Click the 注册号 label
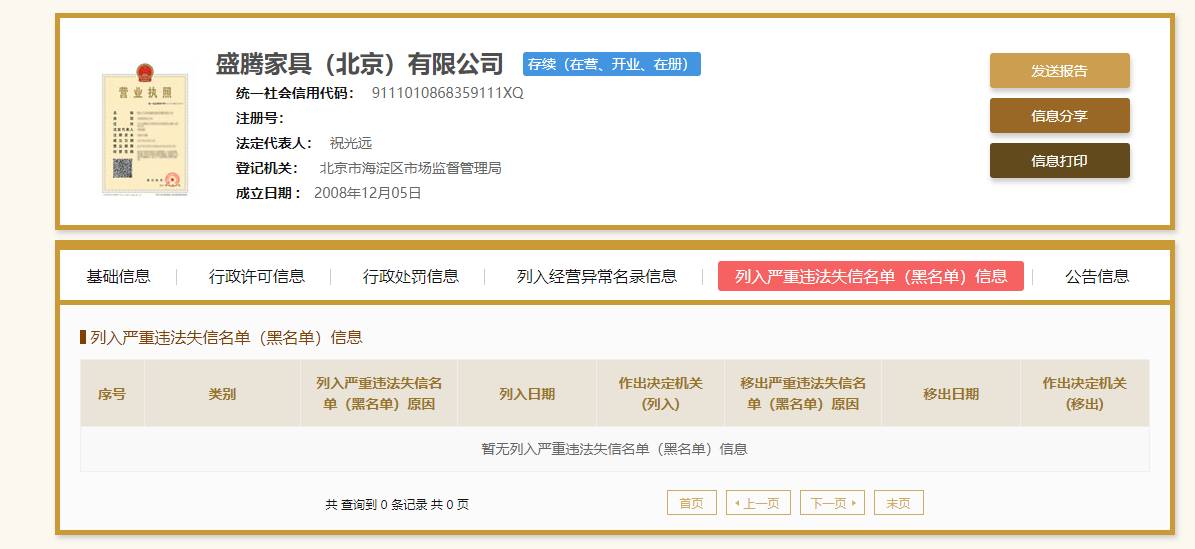Viewport: 1195px width, 549px height. pos(260,118)
